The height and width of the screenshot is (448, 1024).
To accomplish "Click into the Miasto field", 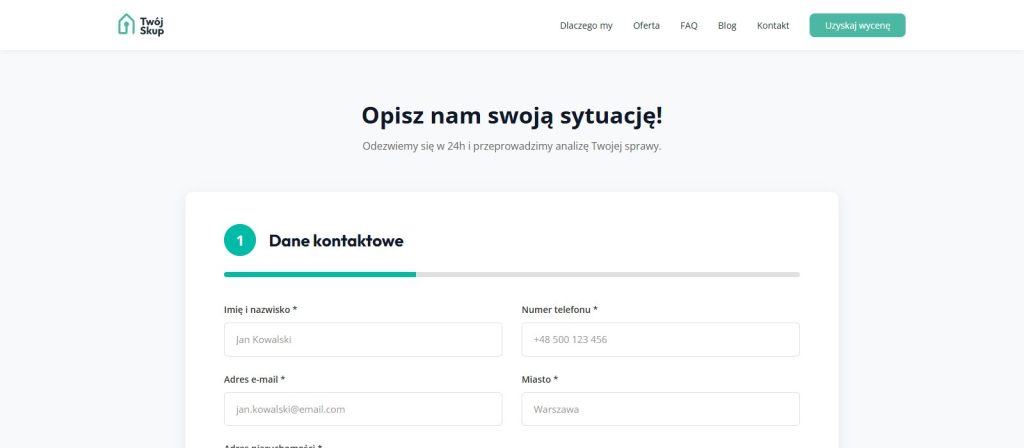I will point(660,409).
